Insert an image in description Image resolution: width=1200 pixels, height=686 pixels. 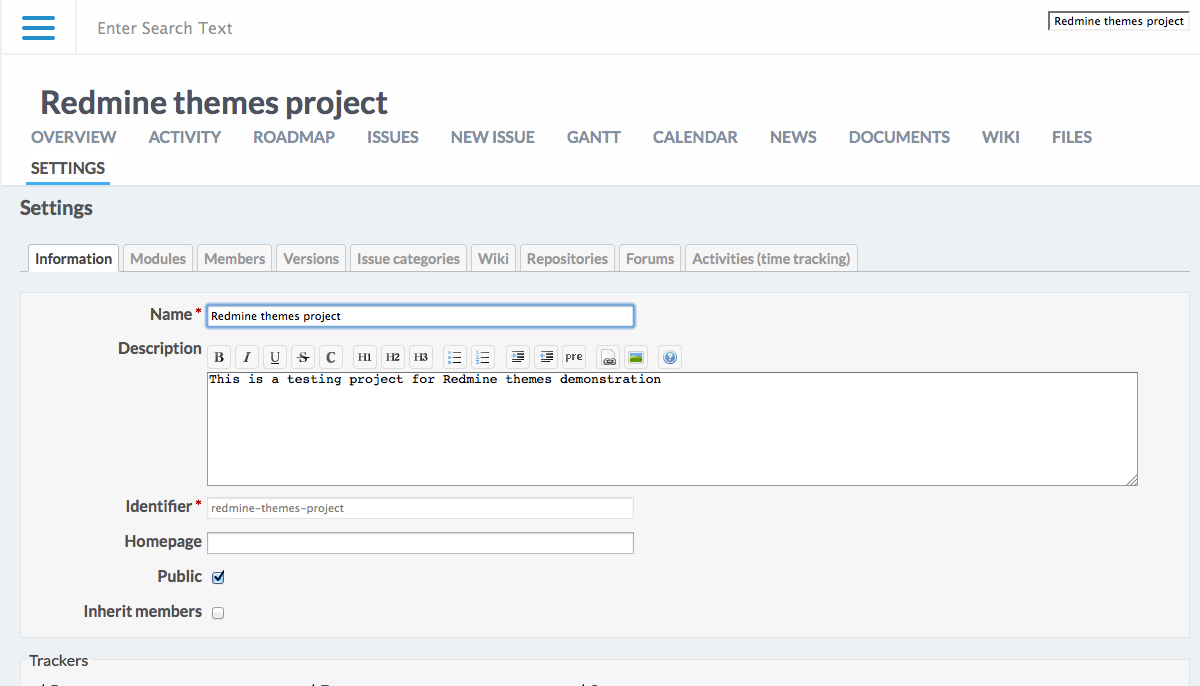(636, 357)
